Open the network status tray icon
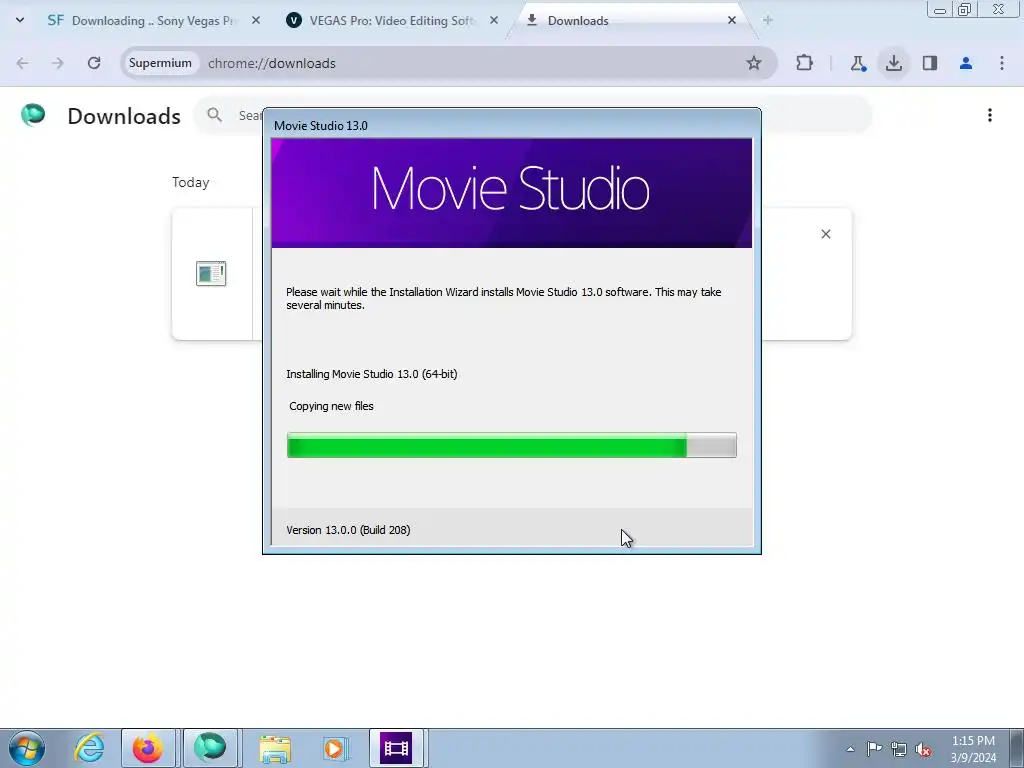Screen dimensions: 1024x768 click(899, 749)
